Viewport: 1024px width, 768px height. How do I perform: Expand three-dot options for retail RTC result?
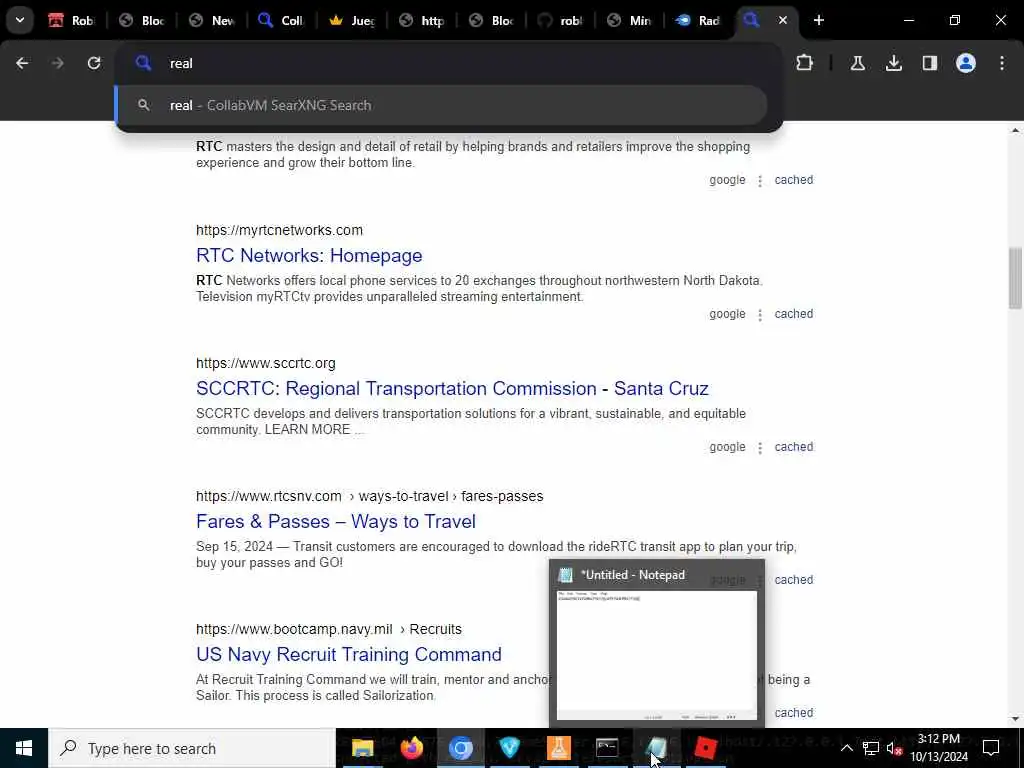click(760, 182)
